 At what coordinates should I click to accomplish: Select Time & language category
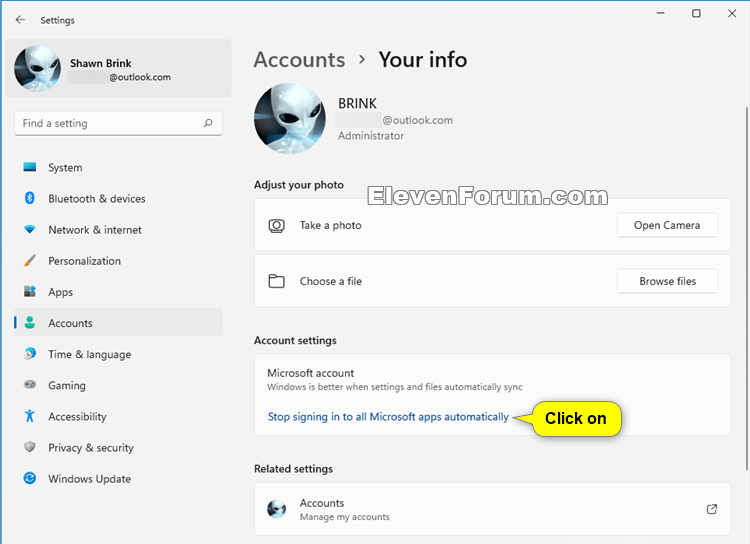click(x=118, y=354)
